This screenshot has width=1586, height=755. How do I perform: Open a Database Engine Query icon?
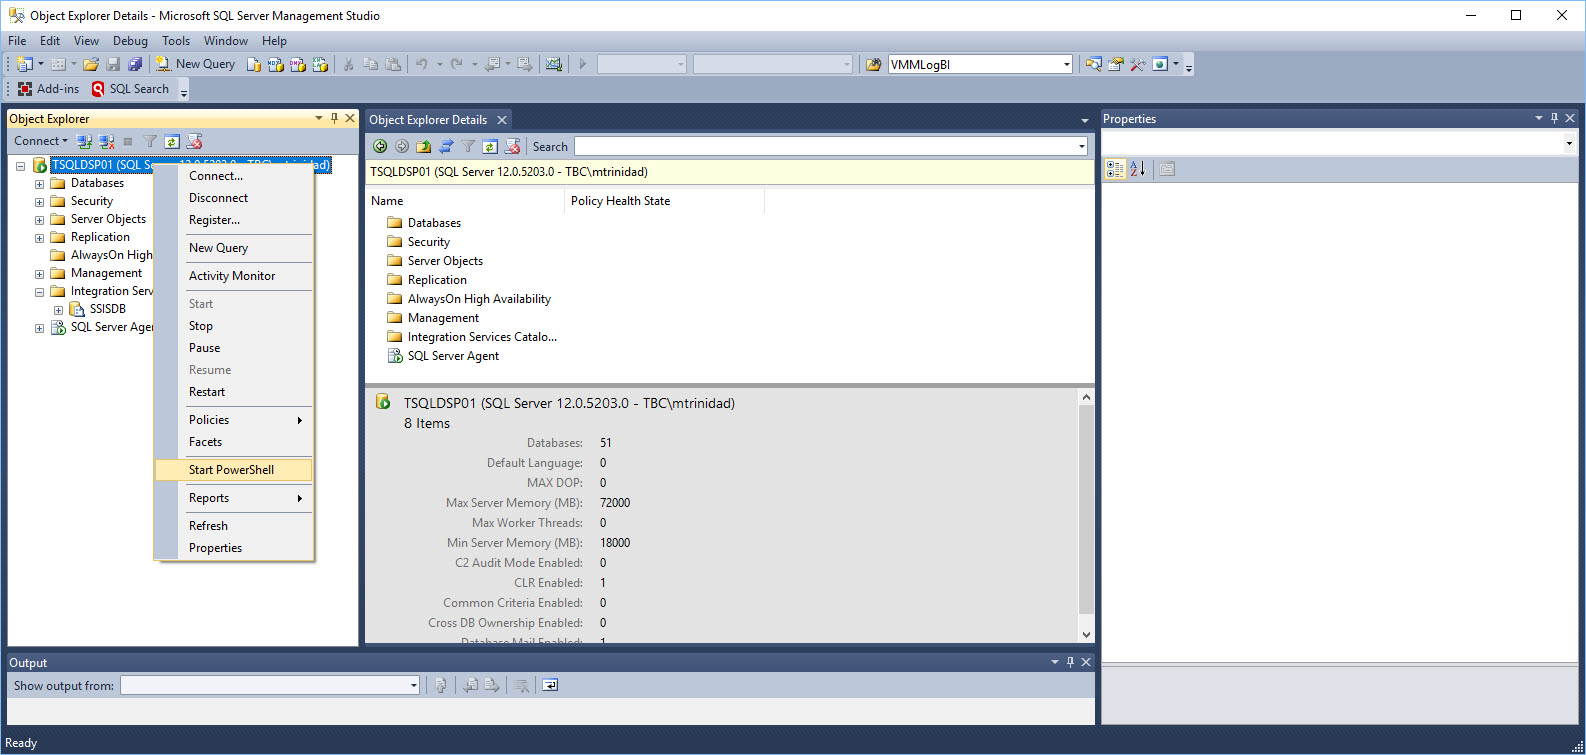254,64
